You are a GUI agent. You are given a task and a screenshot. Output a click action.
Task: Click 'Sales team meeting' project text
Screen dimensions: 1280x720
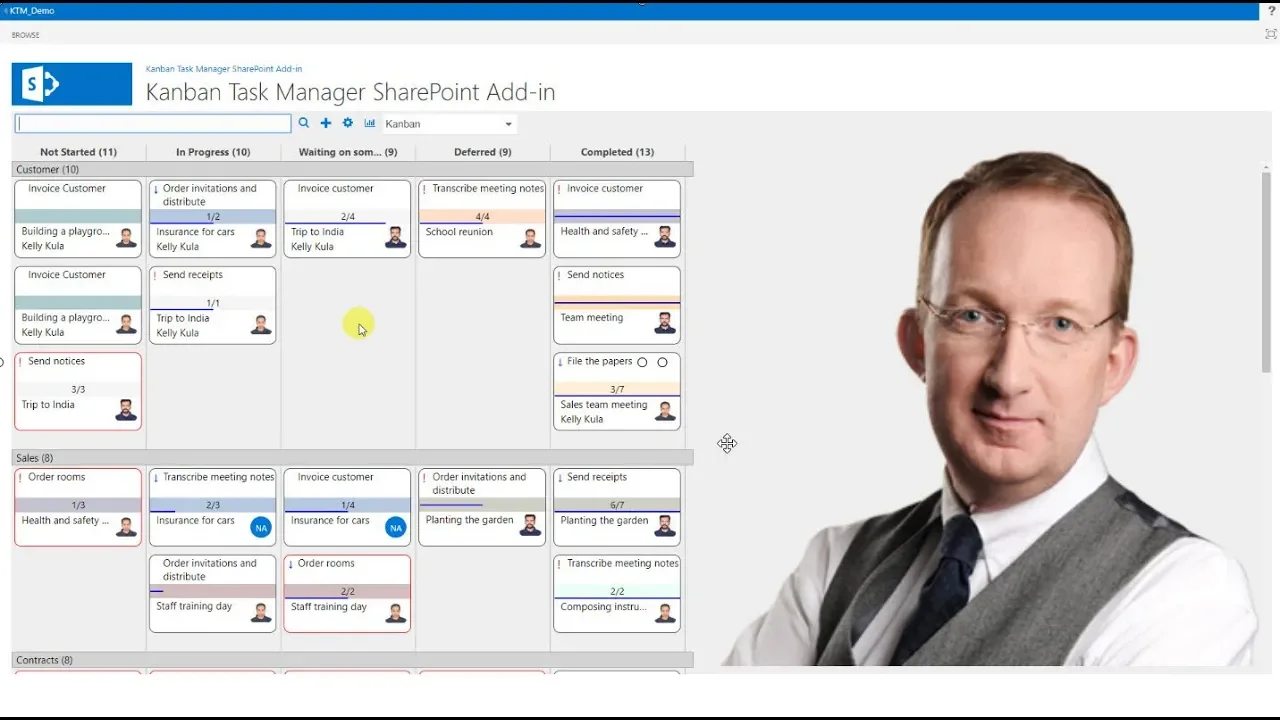603,405
